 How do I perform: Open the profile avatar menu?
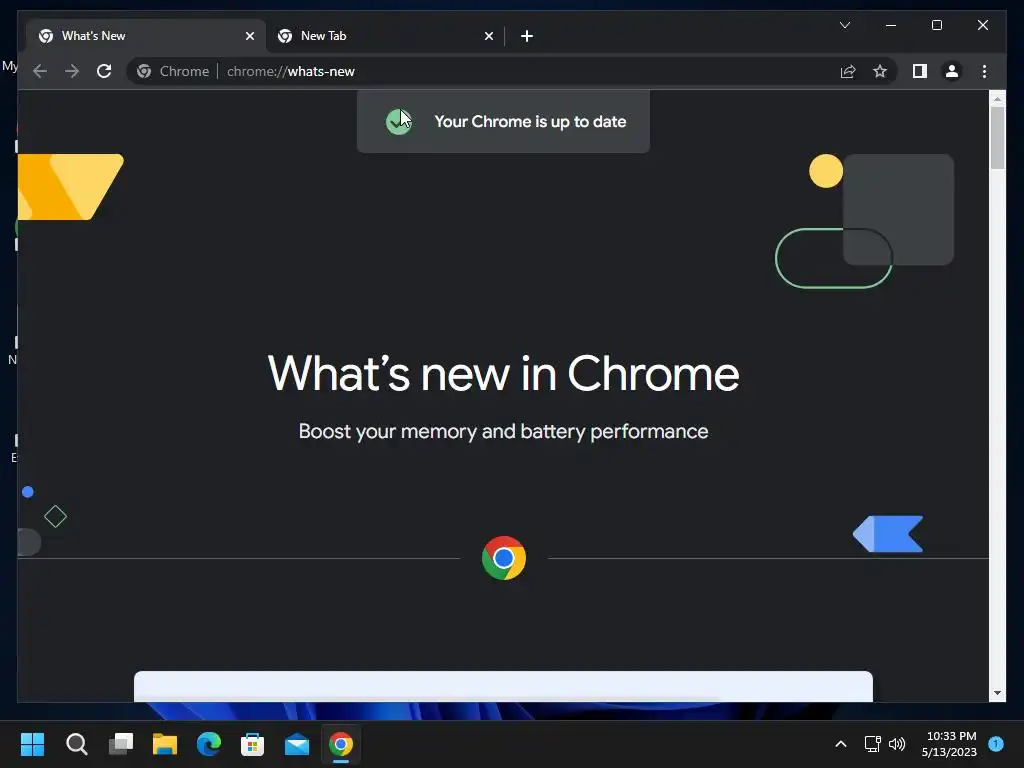[x=952, y=71]
